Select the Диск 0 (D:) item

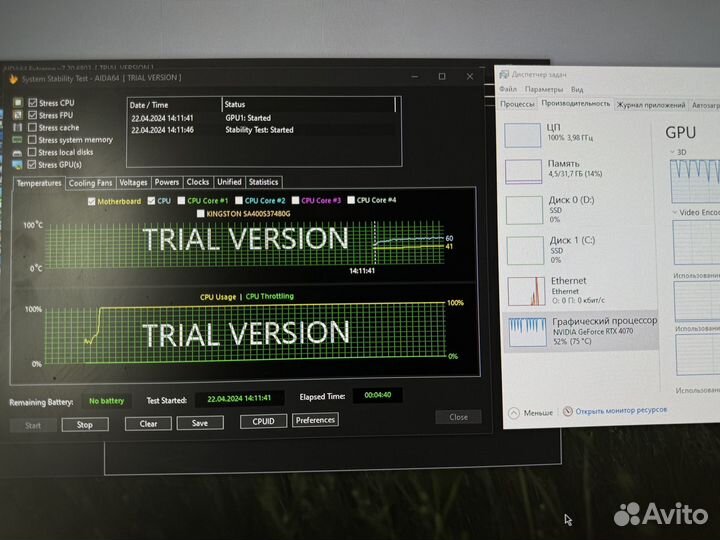[x=580, y=209]
